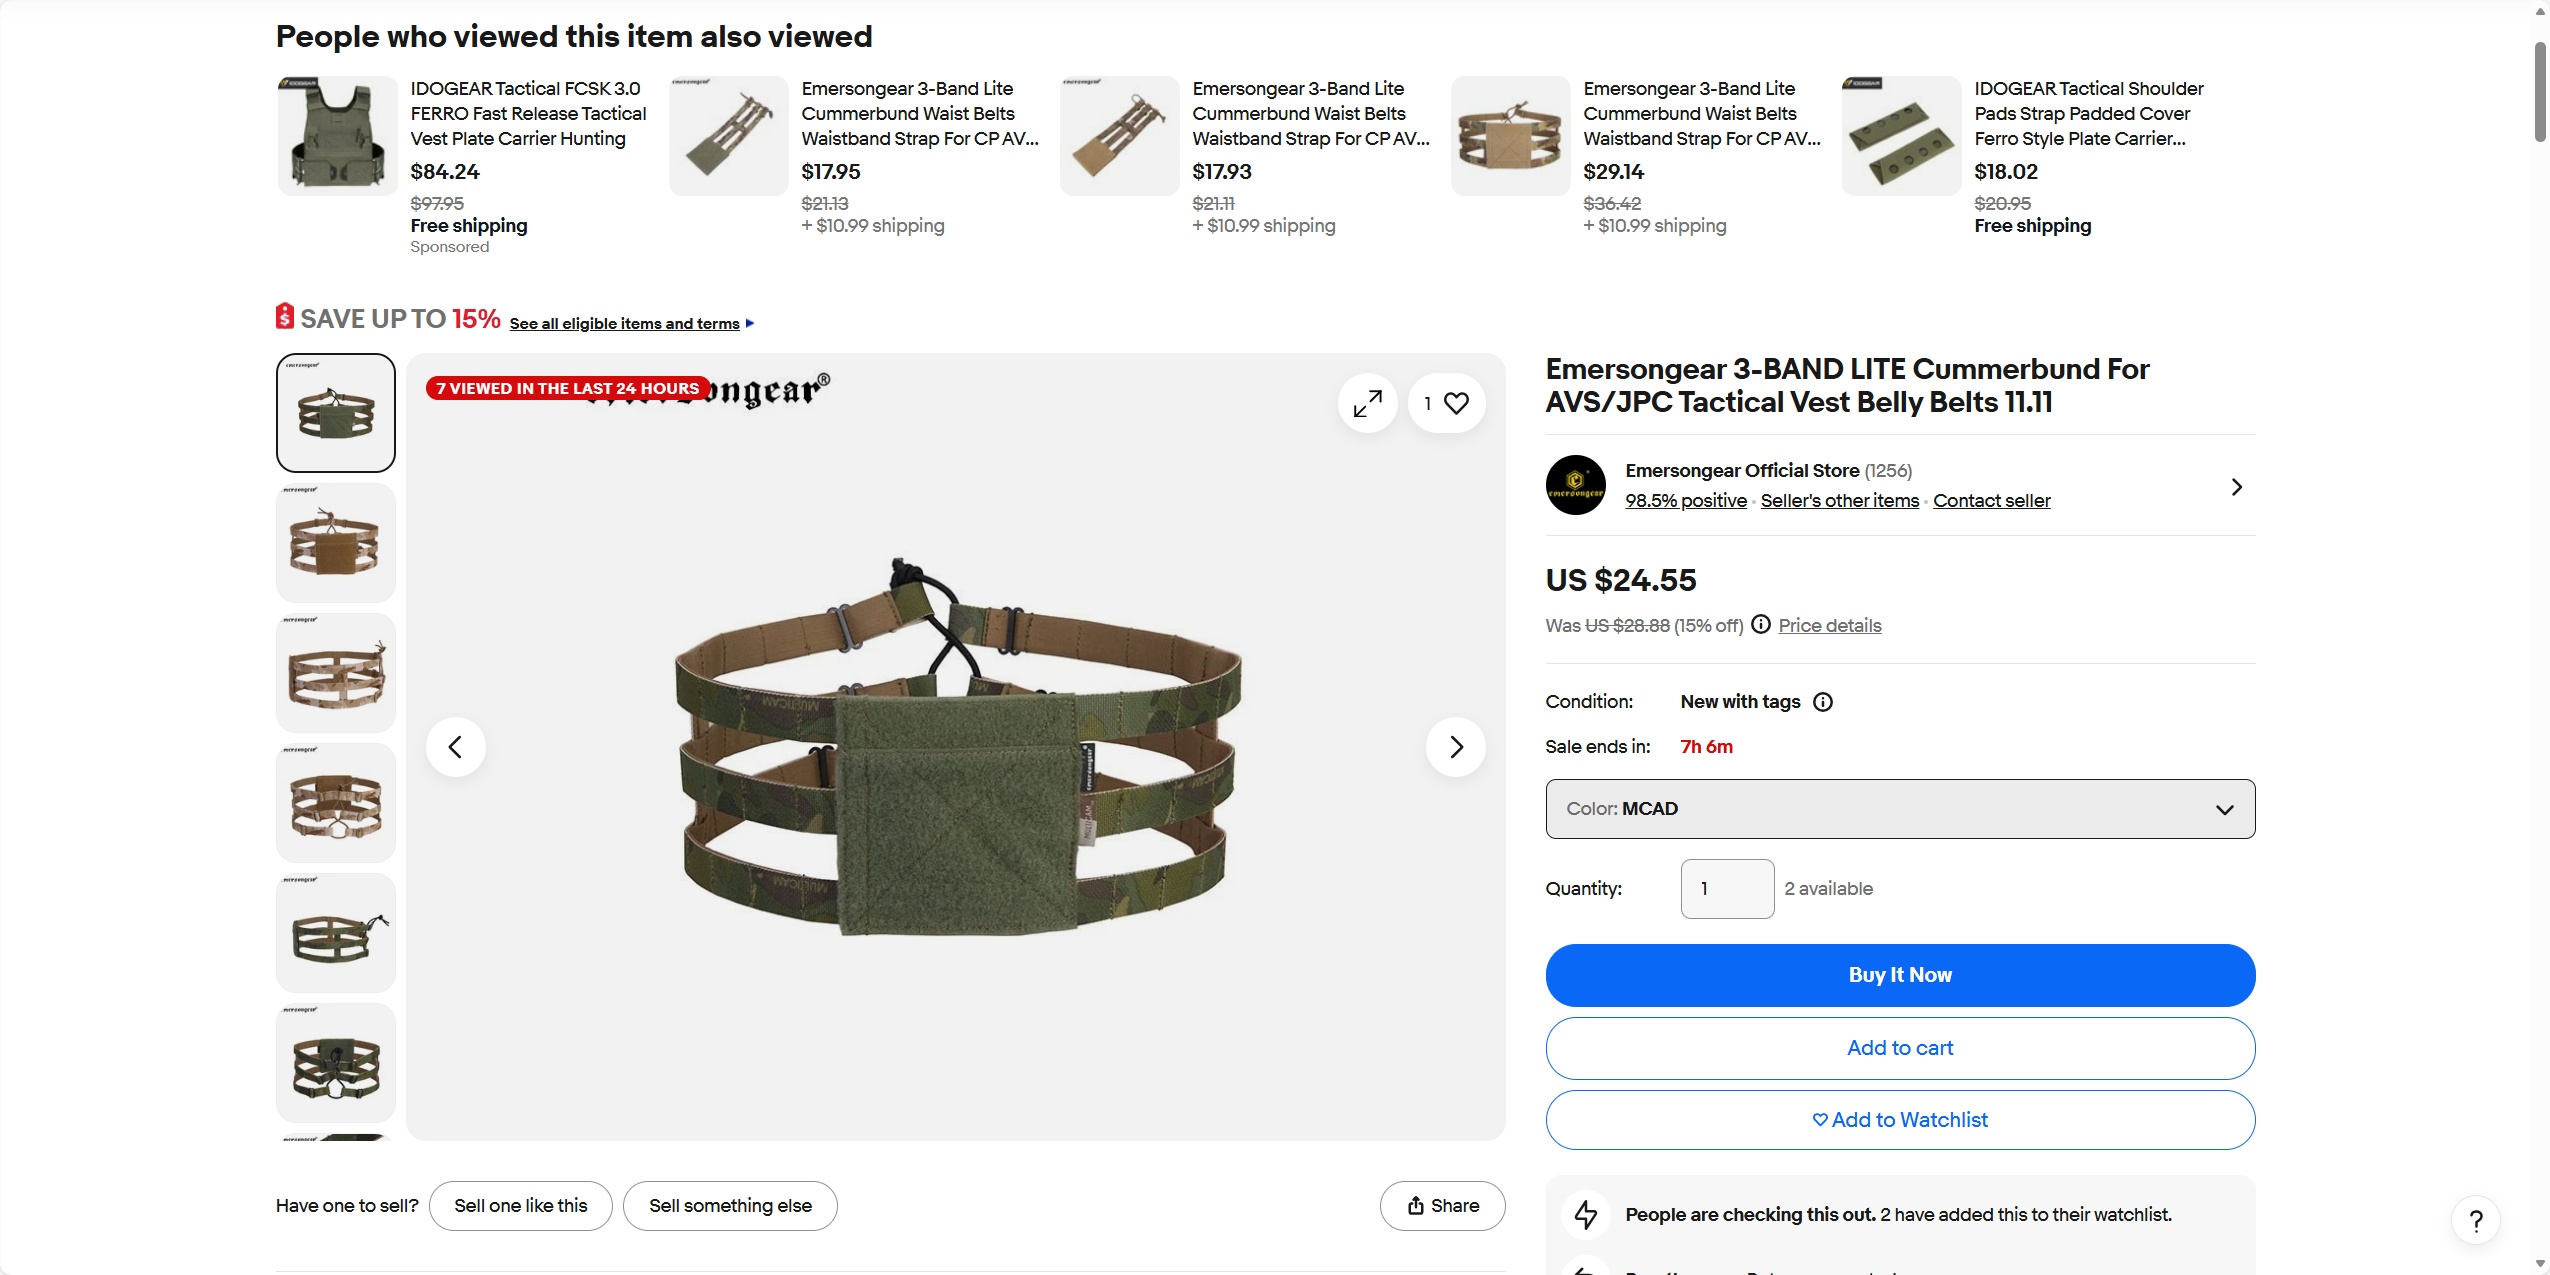The image size is (2550, 1275).
Task: Open See all eligible items and terms
Action: [625, 324]
